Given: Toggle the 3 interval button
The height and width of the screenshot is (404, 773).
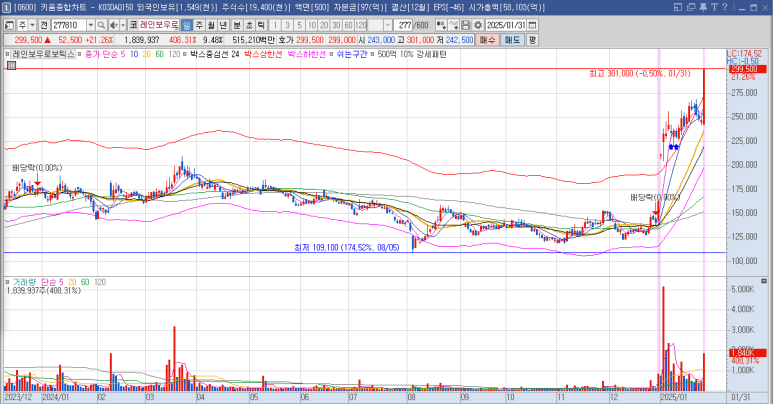Looking at the screenshot, I should point(287,25).
